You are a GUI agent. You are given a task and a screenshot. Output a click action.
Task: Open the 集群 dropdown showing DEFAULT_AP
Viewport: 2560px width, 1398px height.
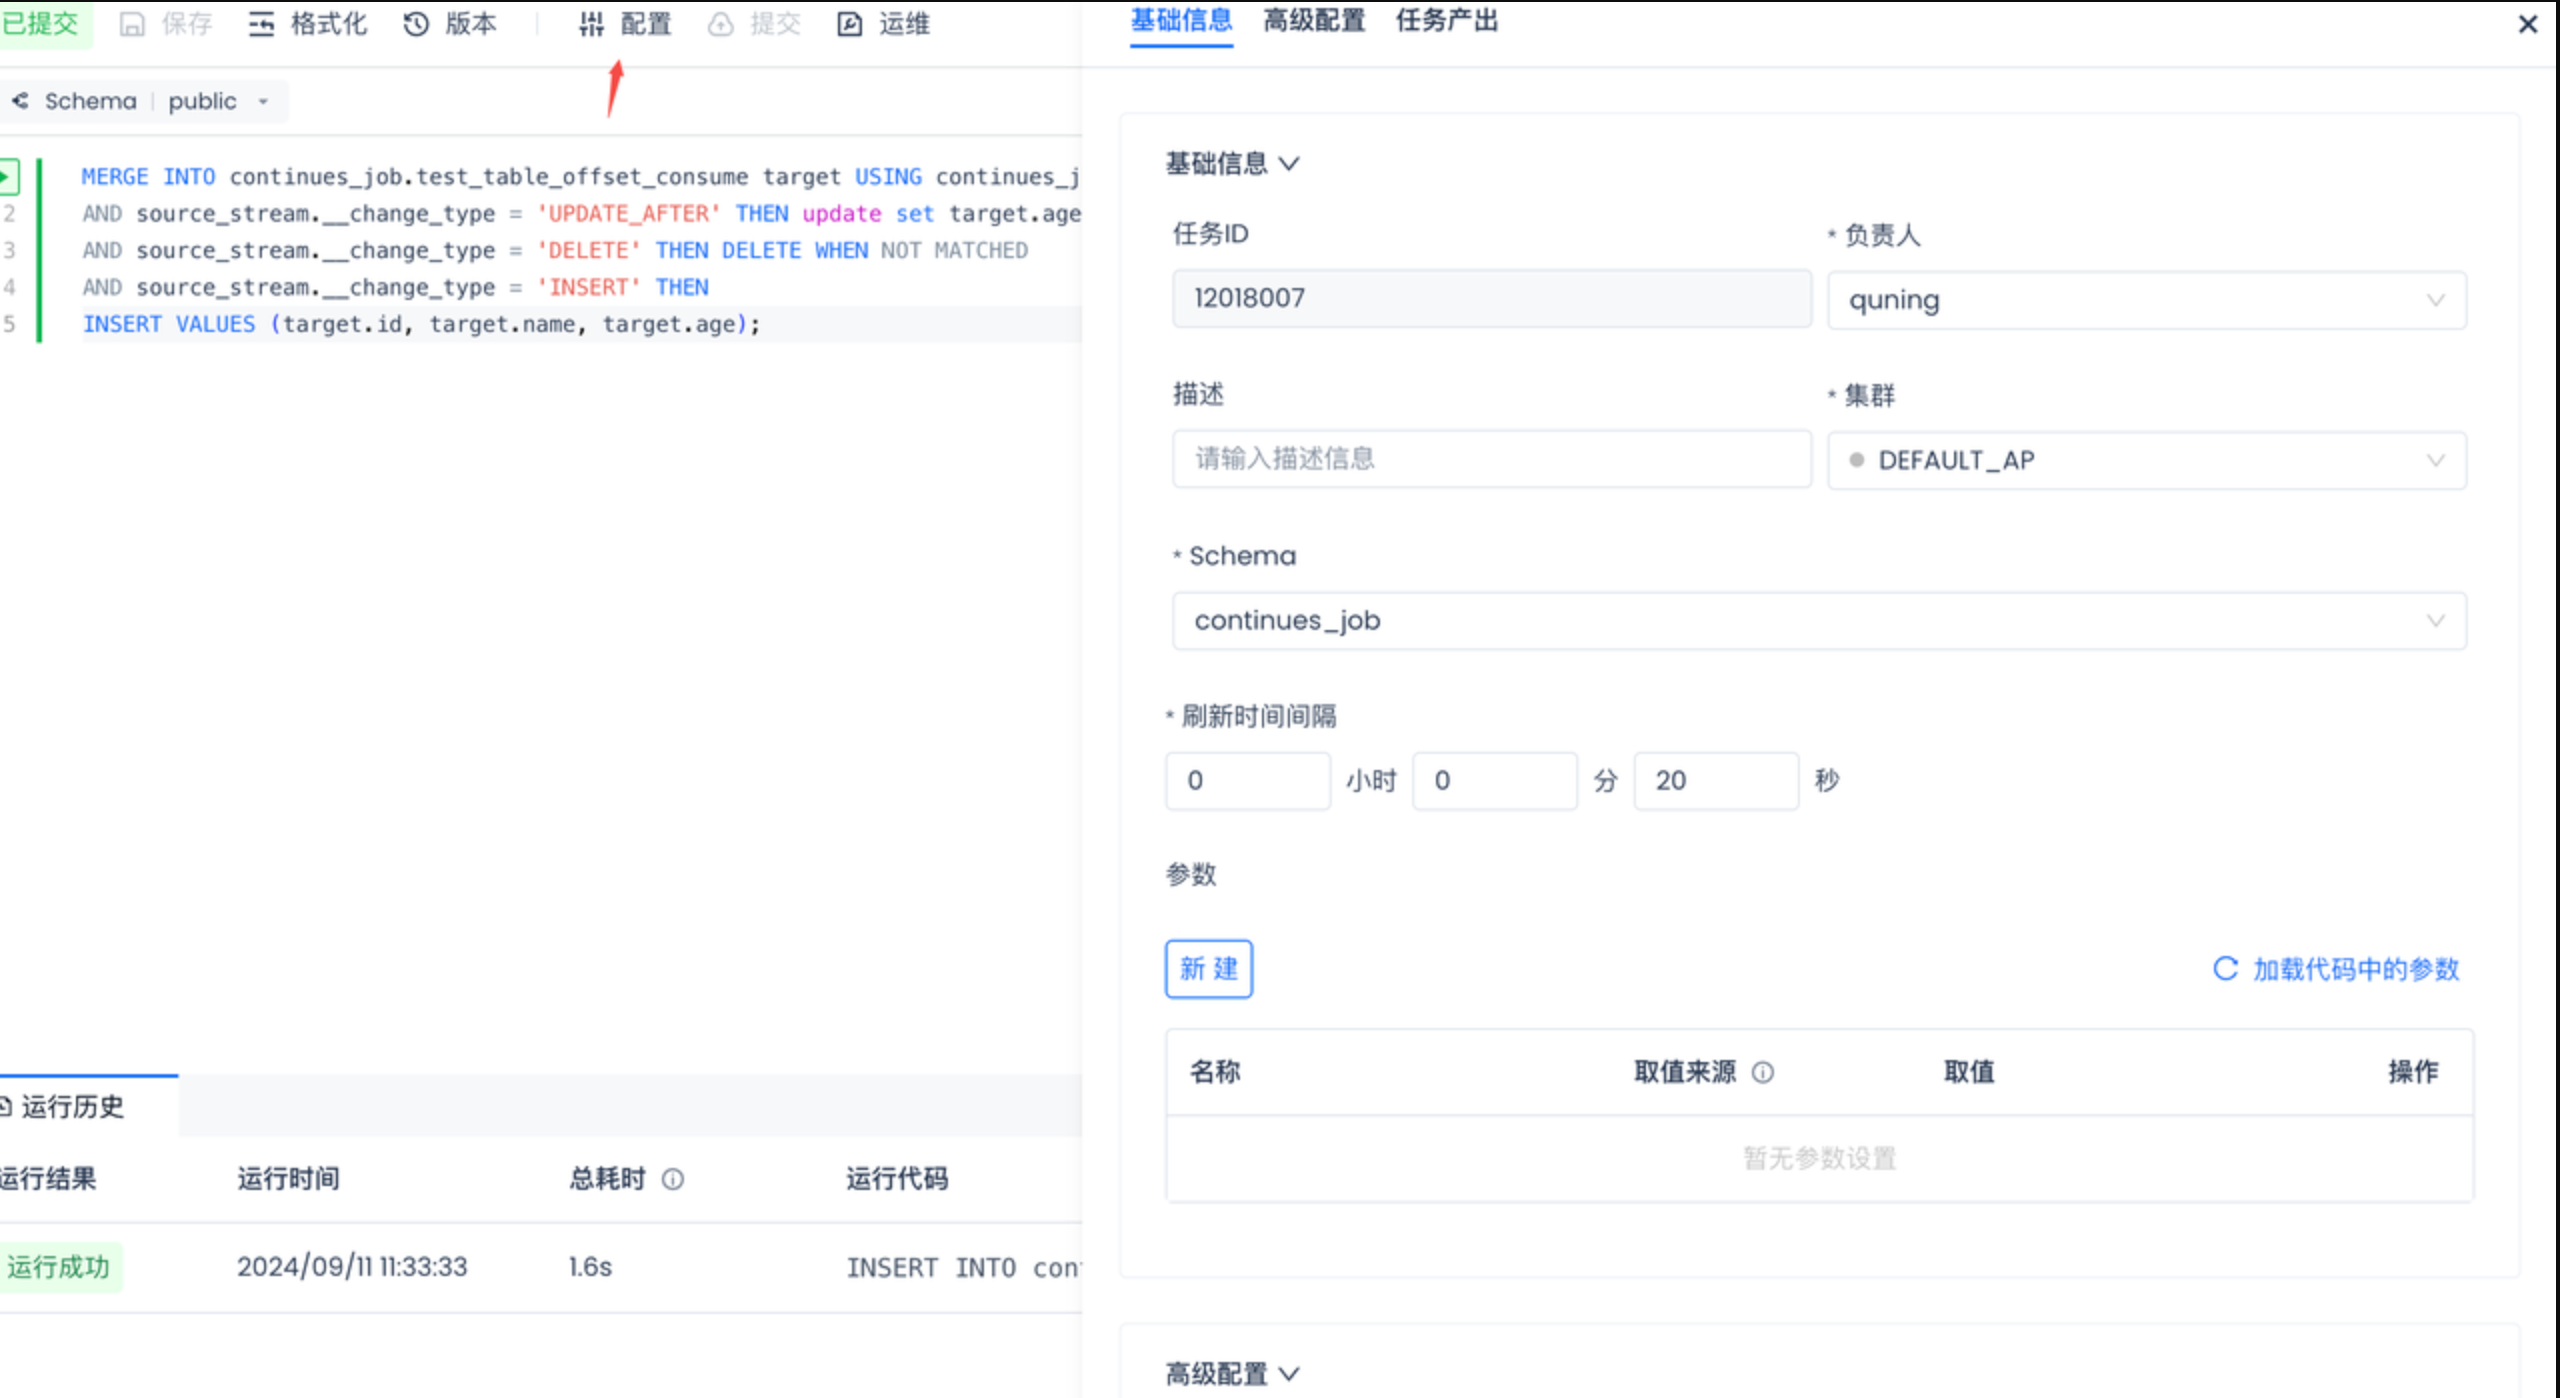click(2146, 460)
